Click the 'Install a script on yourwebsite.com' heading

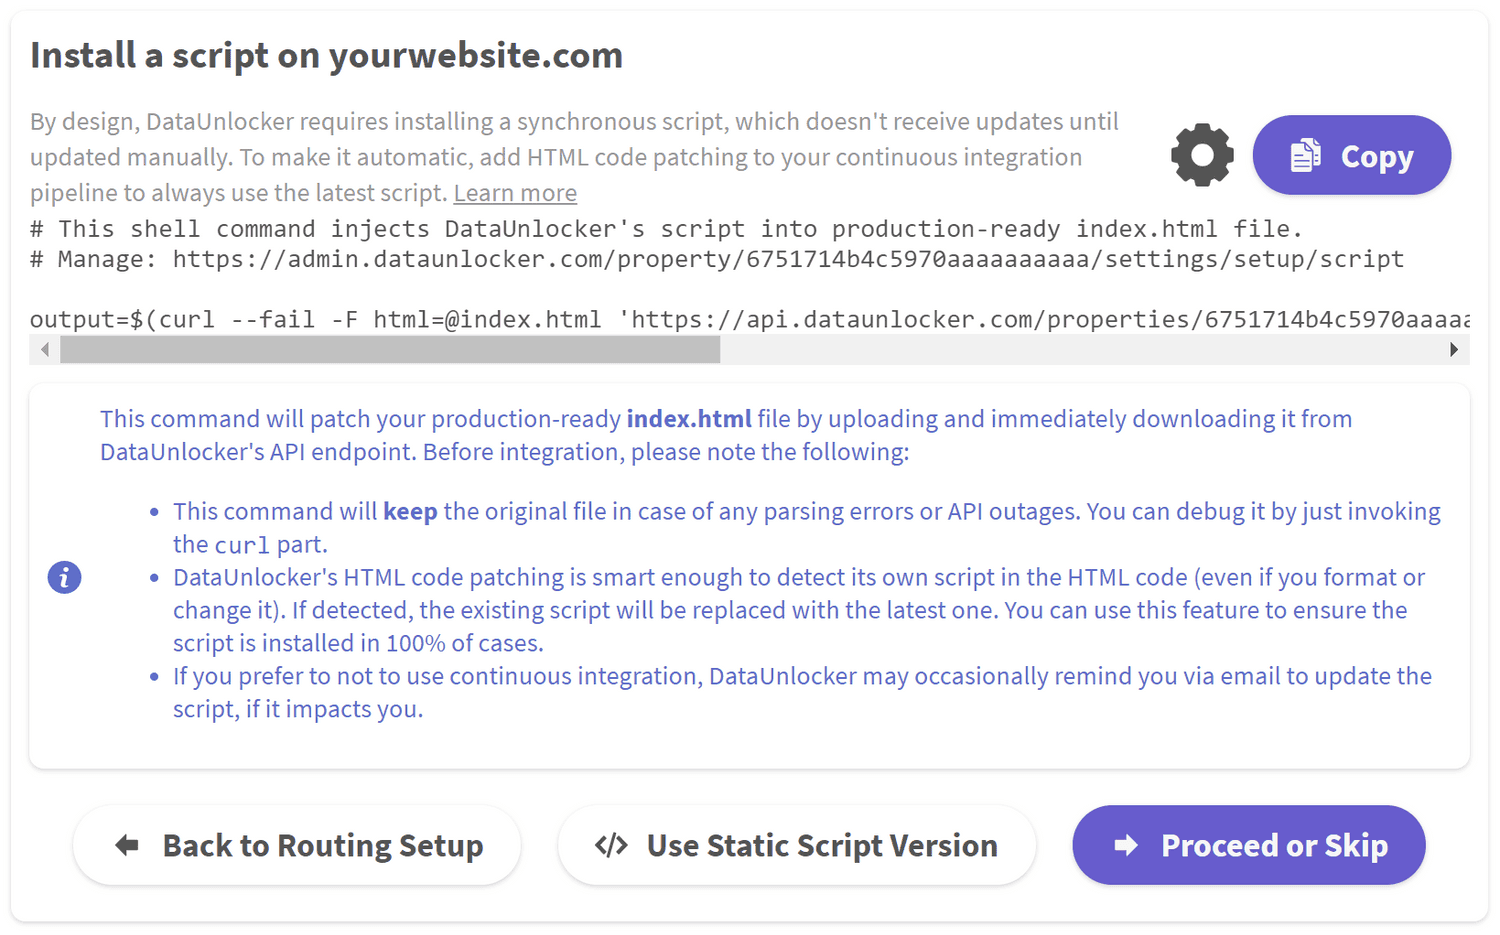coord(326,56)
